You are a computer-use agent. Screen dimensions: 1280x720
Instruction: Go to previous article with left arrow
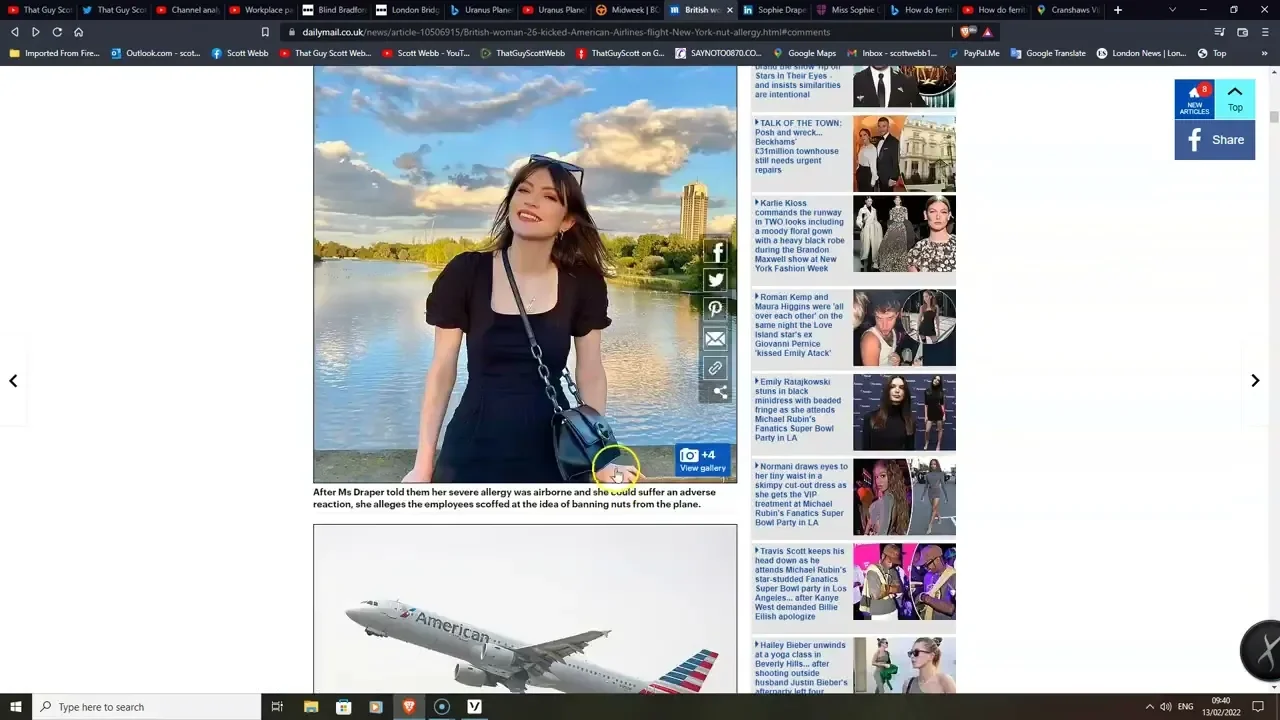[13, 380]
